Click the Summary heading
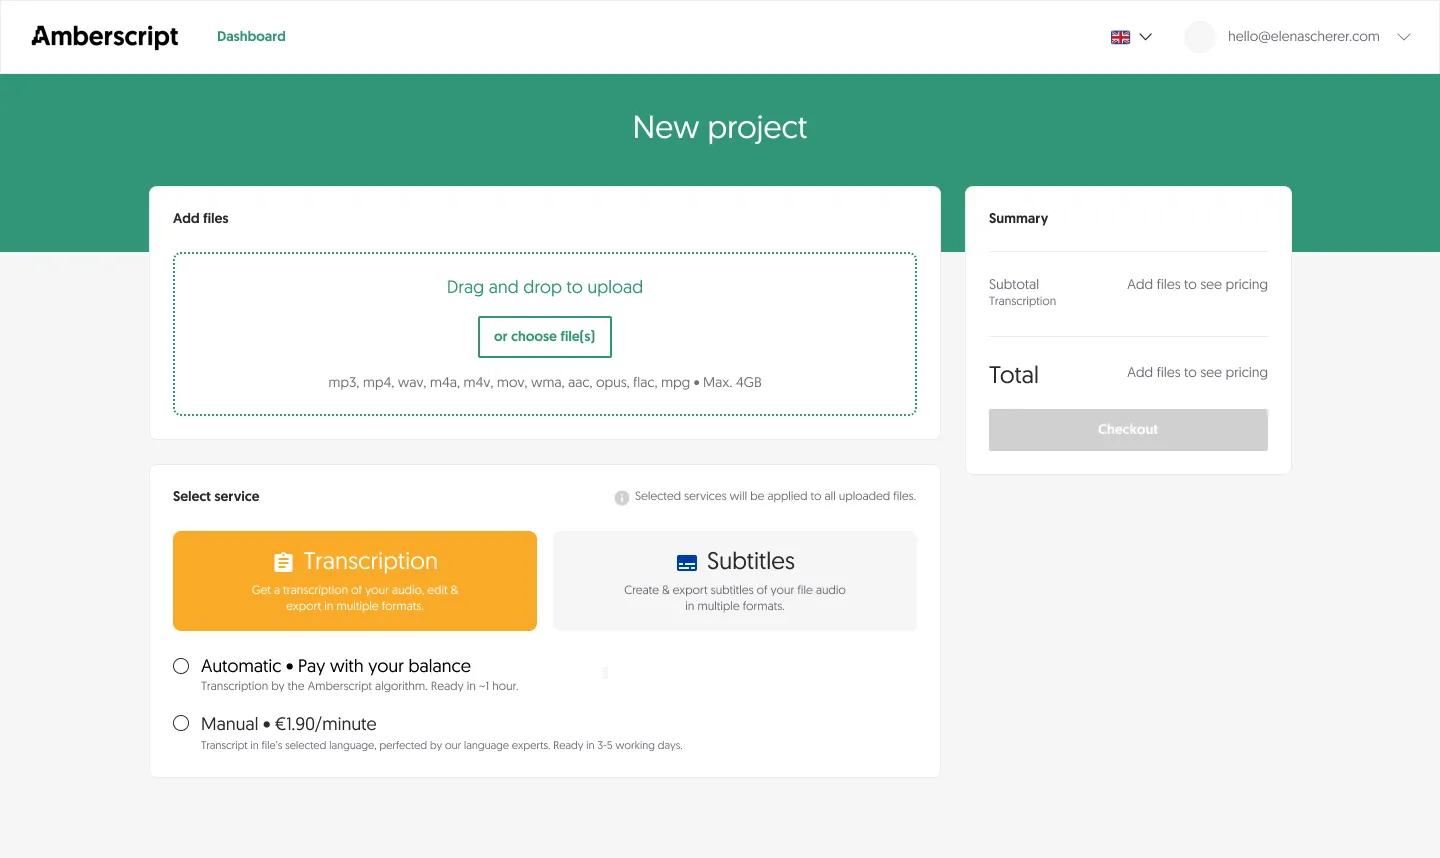Viewport: 1440px width, 858px height. (x=1018, y=218)
